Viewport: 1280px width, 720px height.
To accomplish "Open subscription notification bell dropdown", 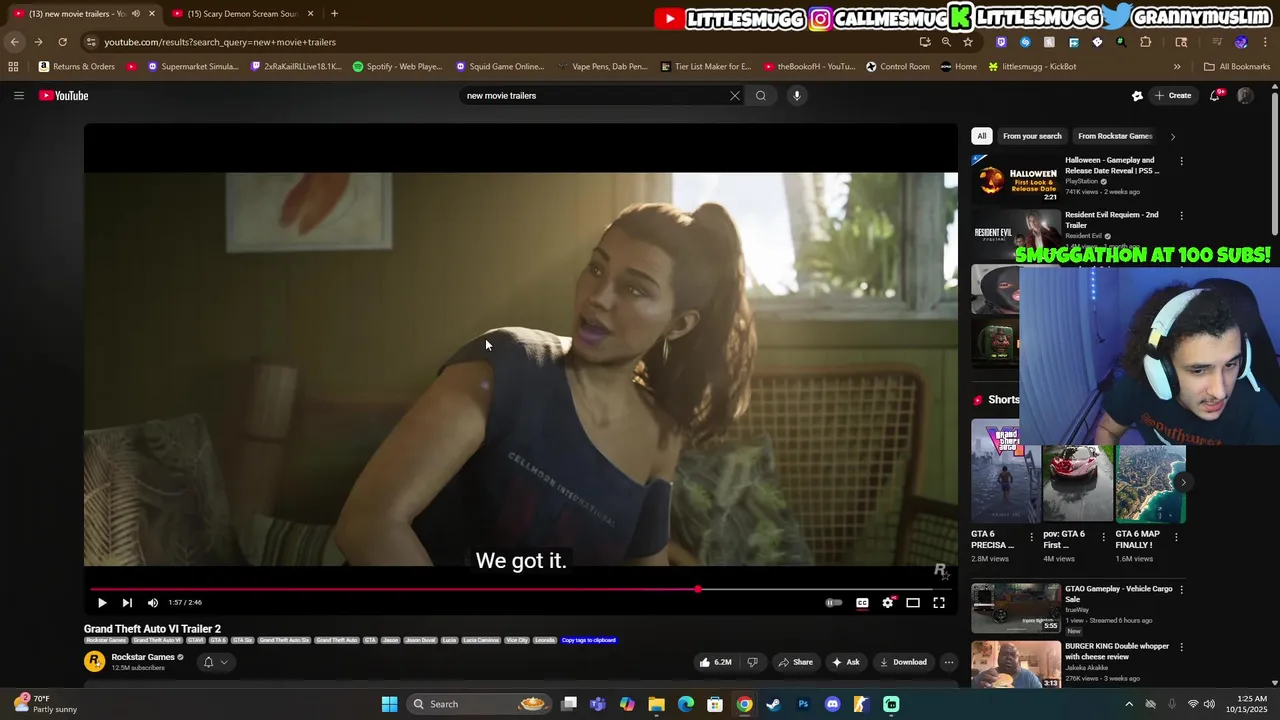I will (215, 662).
